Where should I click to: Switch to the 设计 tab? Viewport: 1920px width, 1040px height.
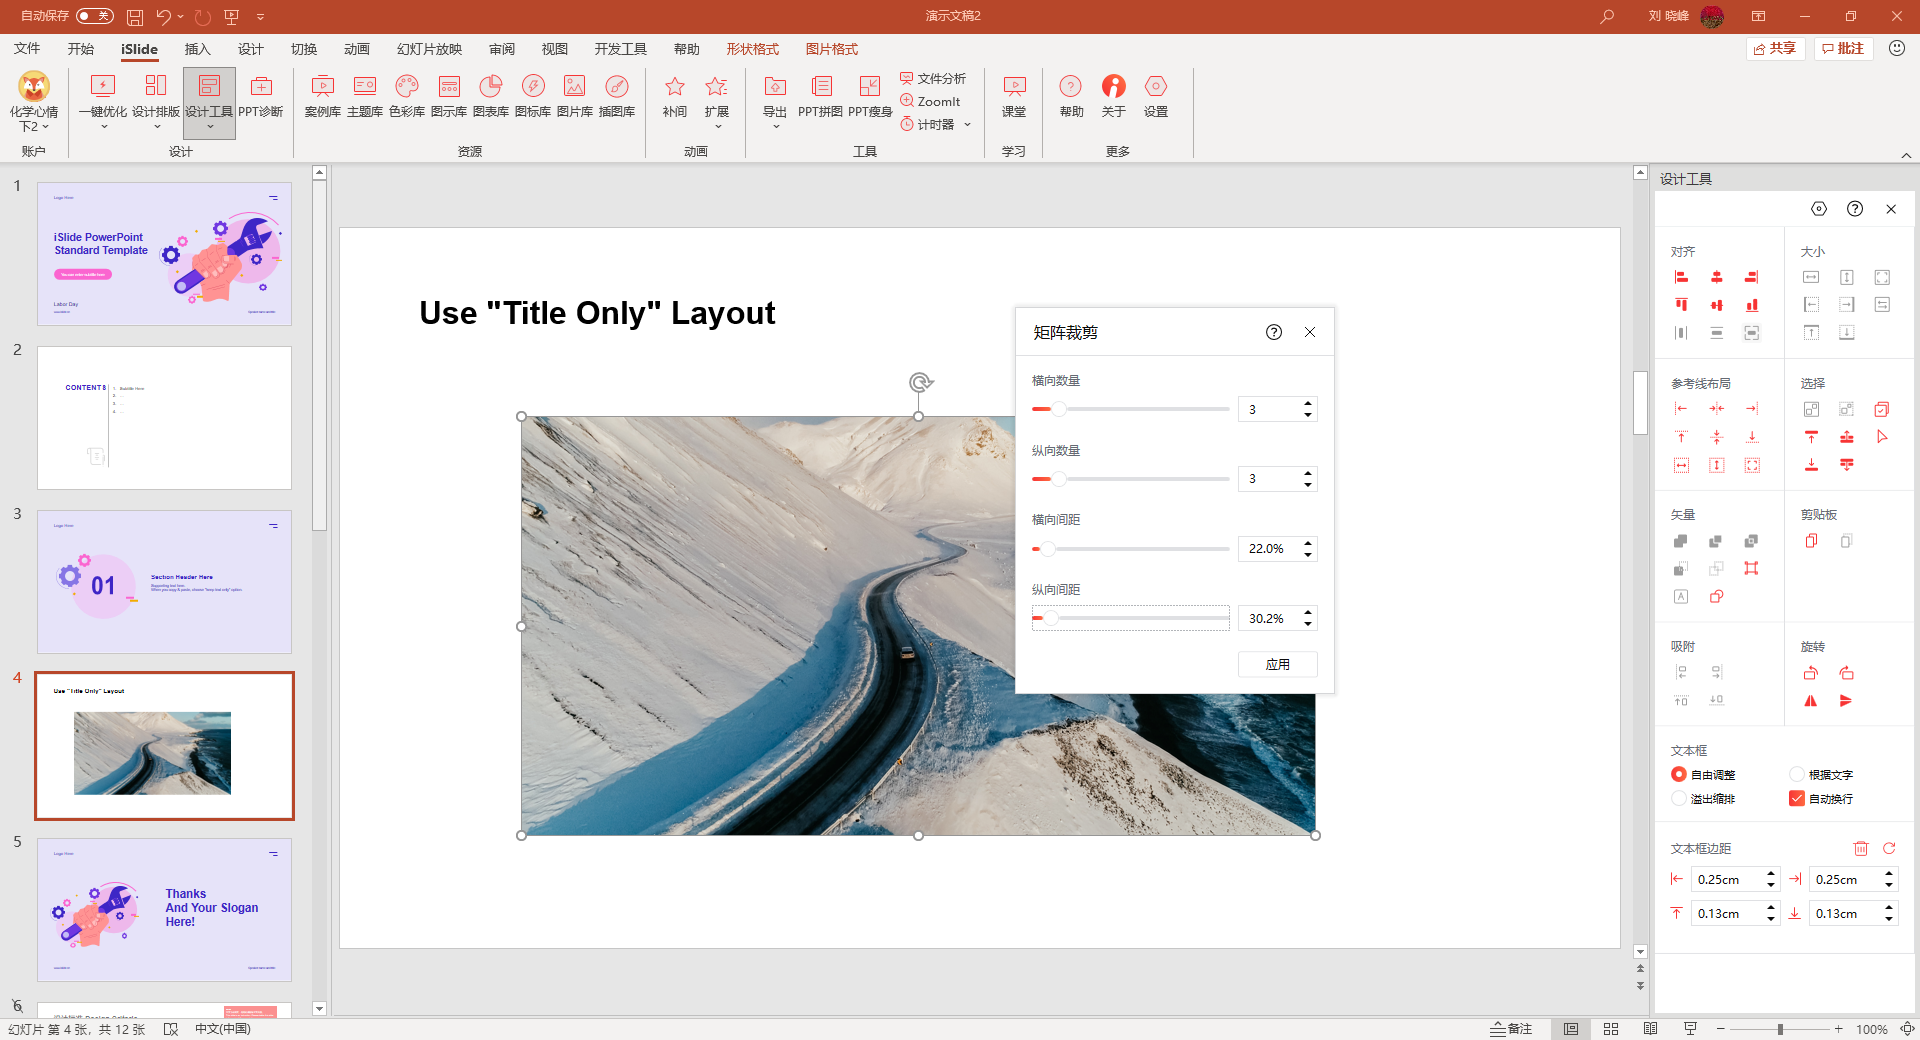click(x=250, y=49)
